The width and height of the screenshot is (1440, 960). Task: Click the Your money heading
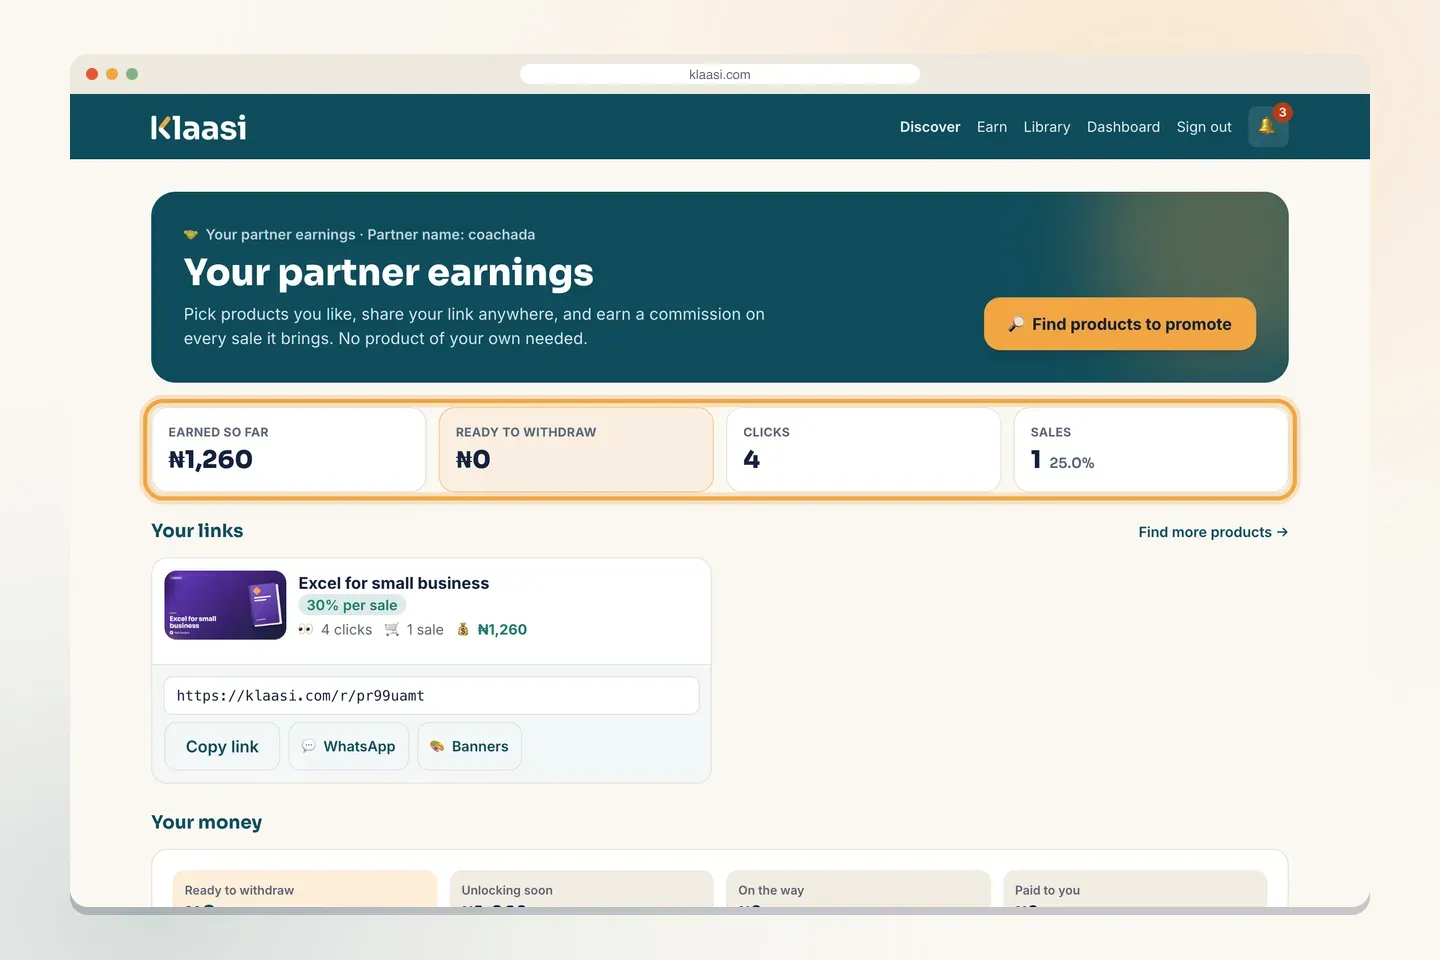click(207, 822)
